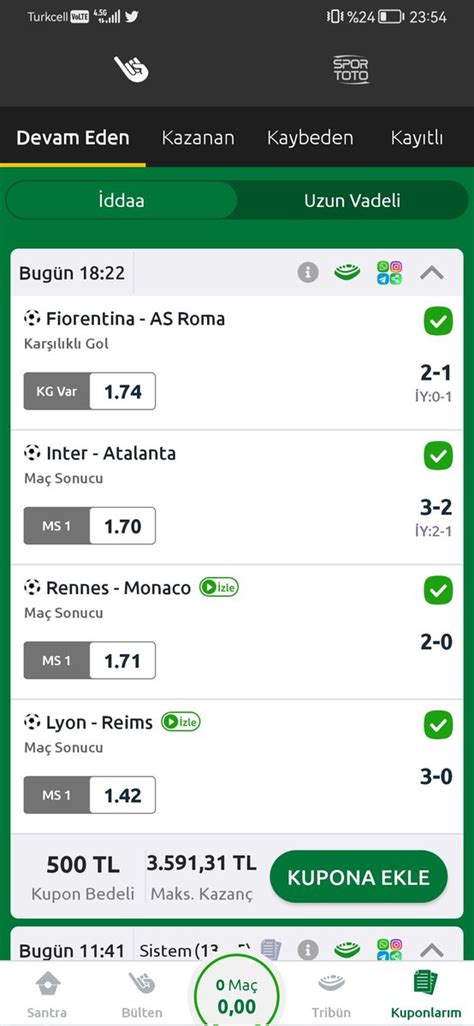Open Santra from bottom navigation
Viewport: 474px width, 1026px height.
(46, 994)
